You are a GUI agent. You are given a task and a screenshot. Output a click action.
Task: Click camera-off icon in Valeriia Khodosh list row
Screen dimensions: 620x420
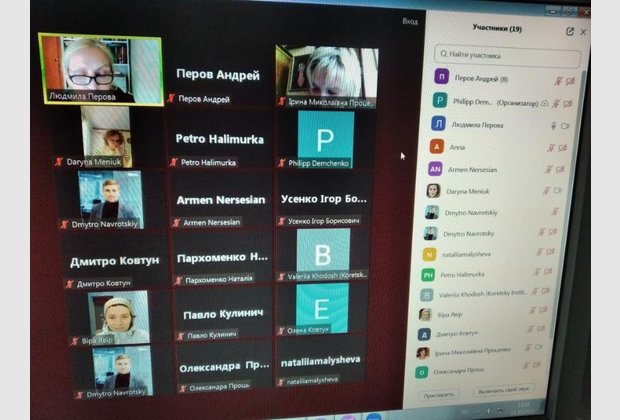[x=545, y=291]
